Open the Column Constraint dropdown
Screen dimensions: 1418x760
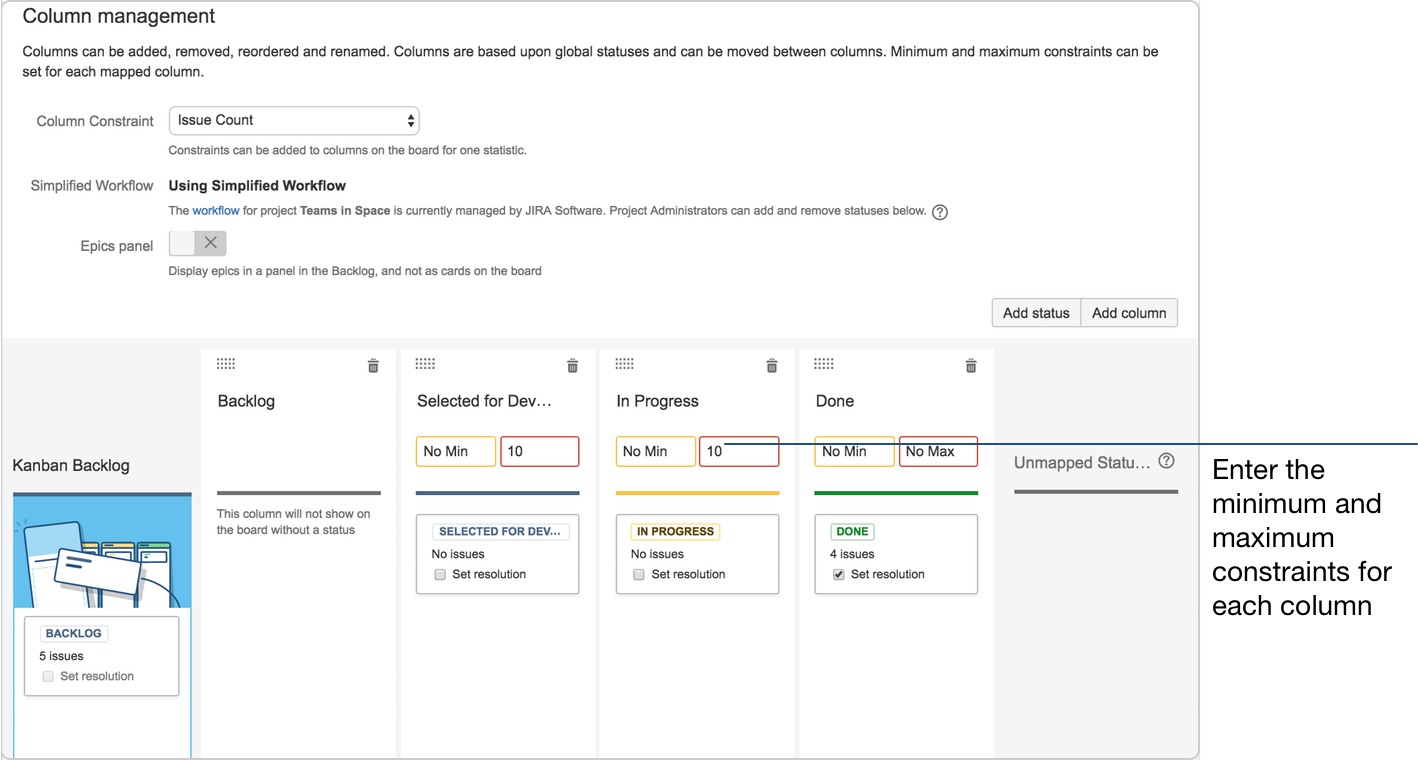point(293,120)
